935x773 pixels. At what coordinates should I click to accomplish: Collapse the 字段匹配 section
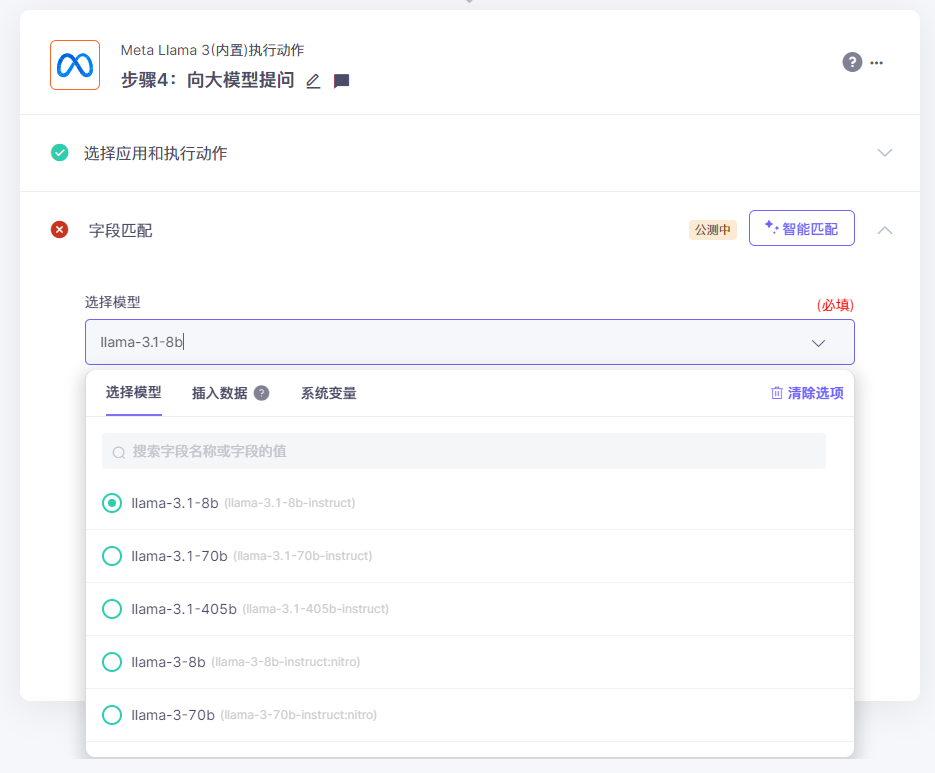(x=885, y=230)
